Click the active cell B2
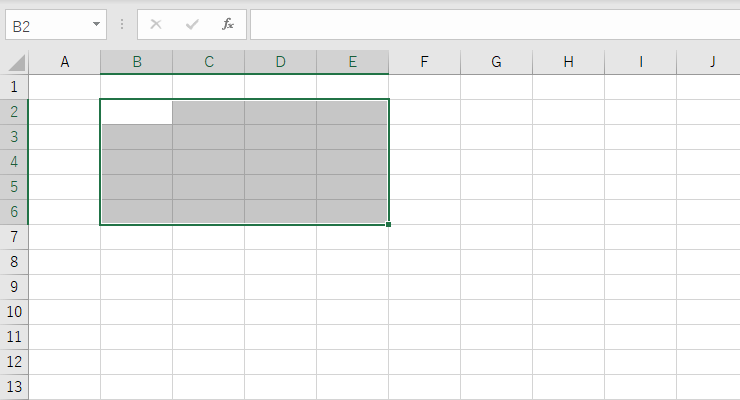The height and width of the screenshot is (400, 740). pos(137,112)
